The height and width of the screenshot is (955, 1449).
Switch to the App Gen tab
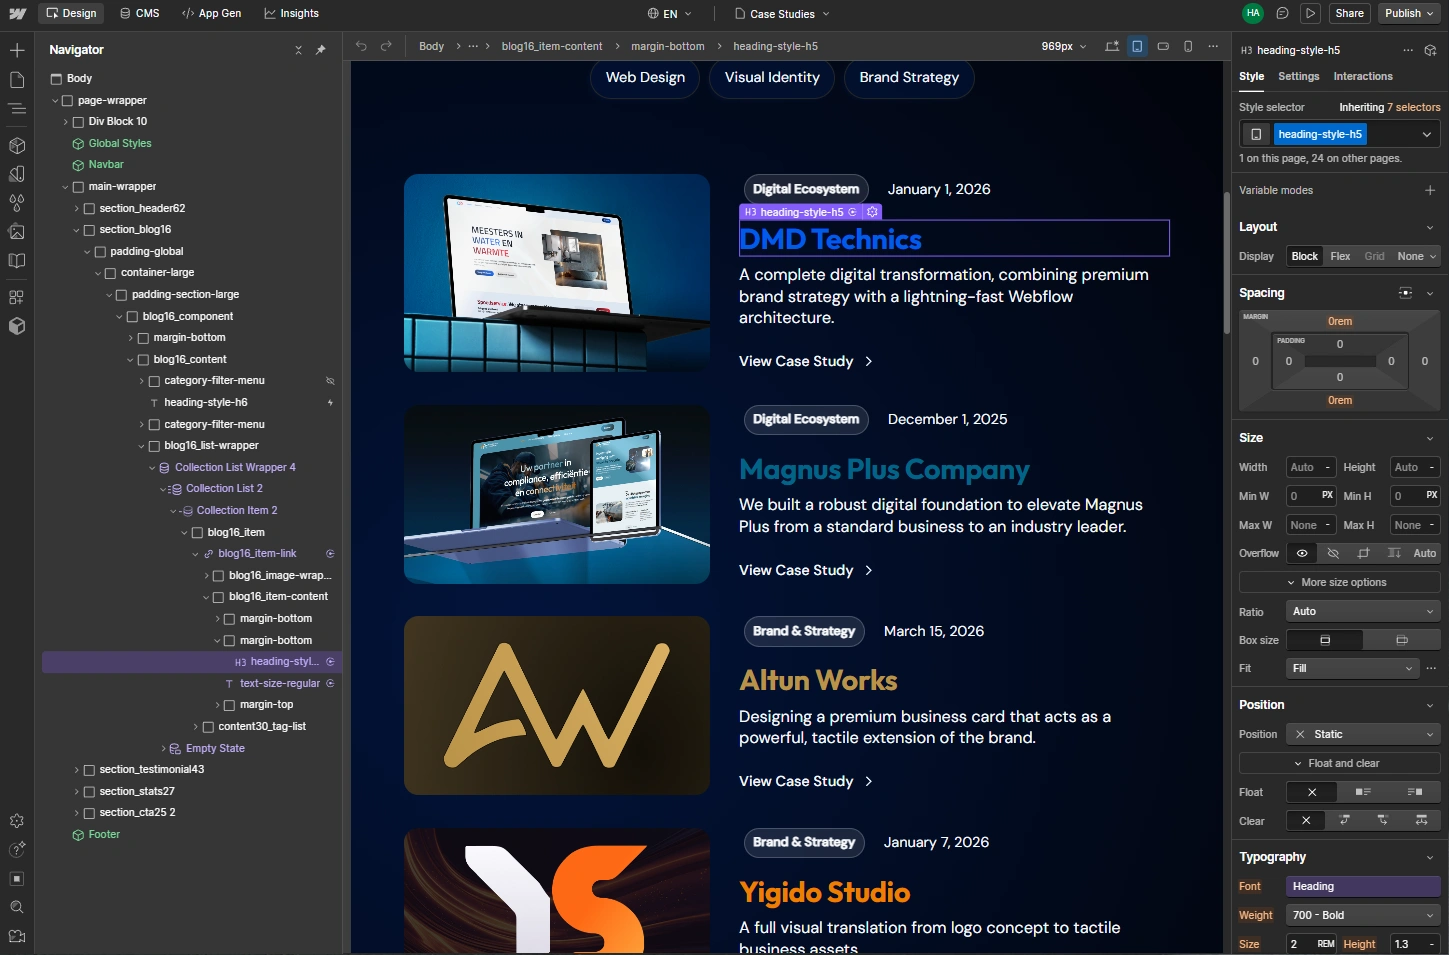pos(211,14)
